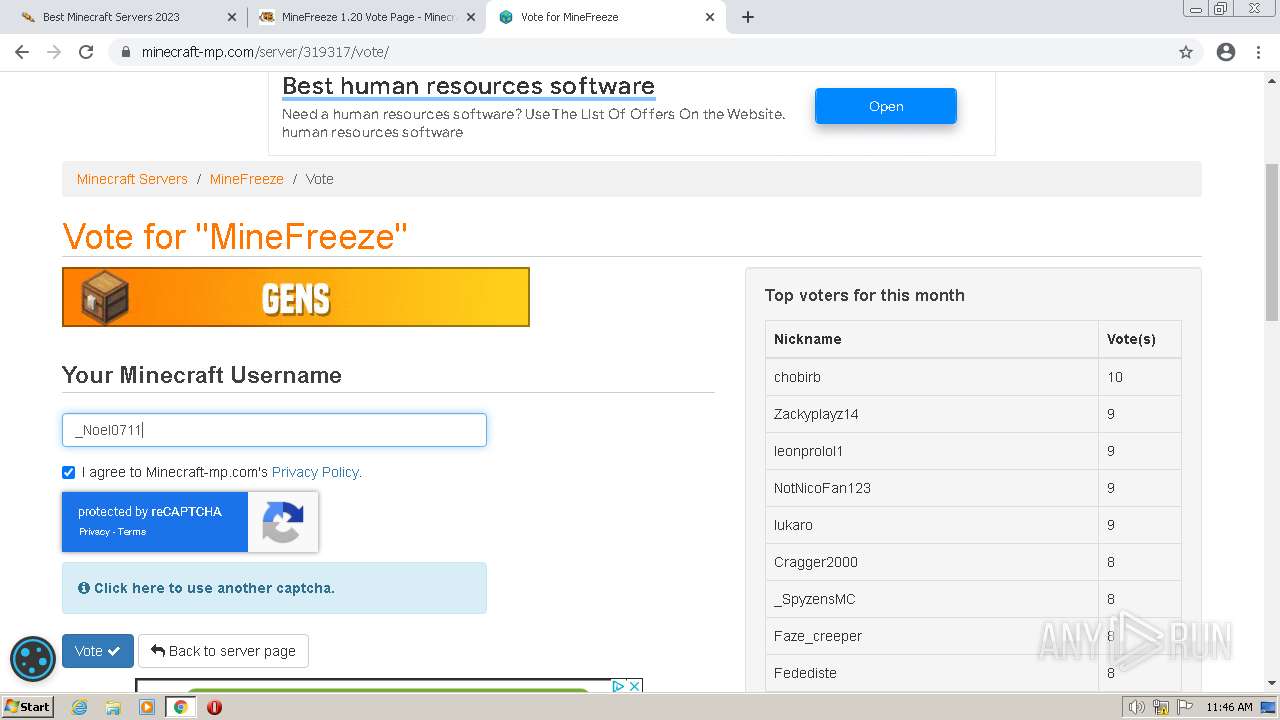Click the MineFreeze GENS banner image
The image size is (1280, 720).
pos(296,297)
